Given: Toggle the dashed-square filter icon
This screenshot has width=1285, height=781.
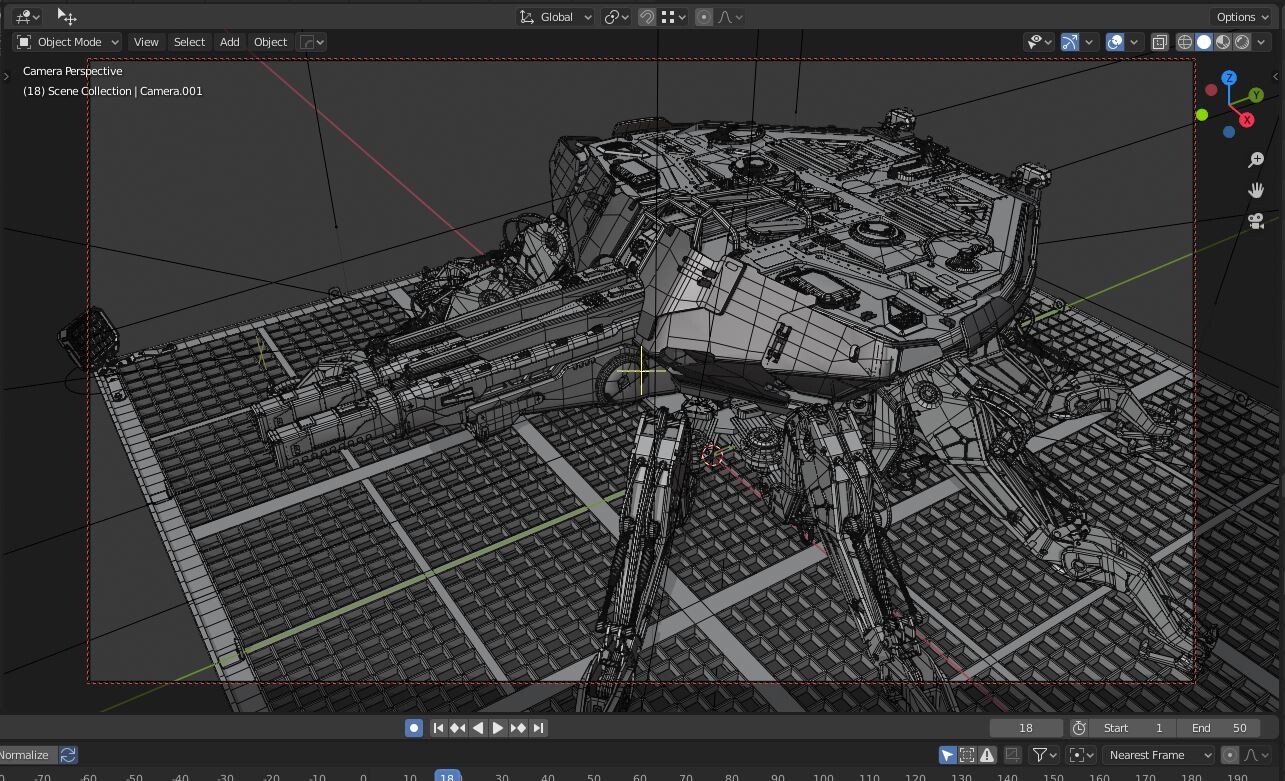Looking at the screenshot, I should pyautogui.click(x=967, y=755).
